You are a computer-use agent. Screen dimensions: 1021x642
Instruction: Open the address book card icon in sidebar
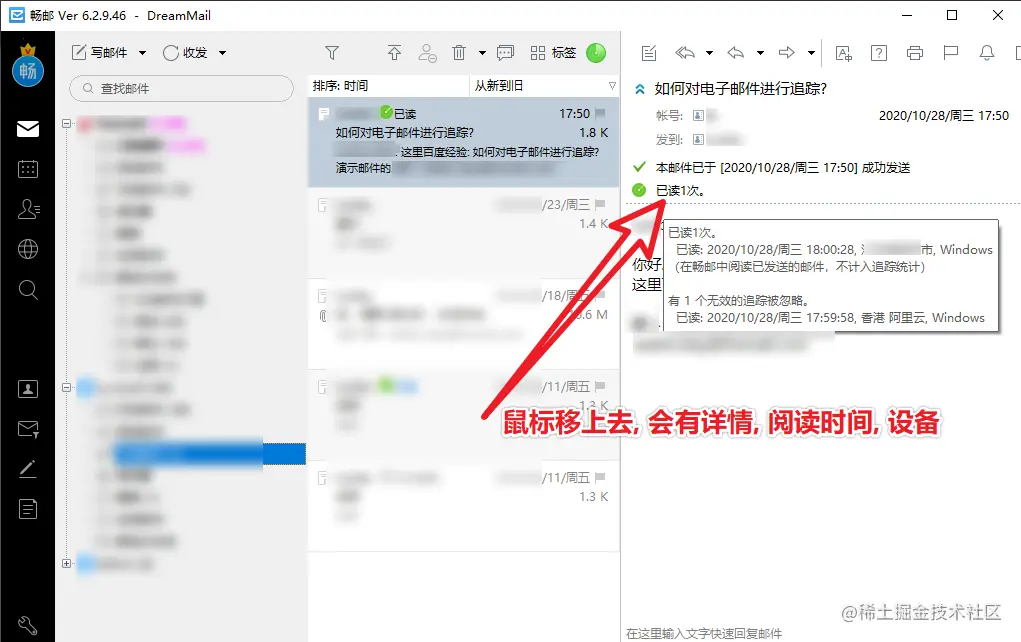[27, 389]
